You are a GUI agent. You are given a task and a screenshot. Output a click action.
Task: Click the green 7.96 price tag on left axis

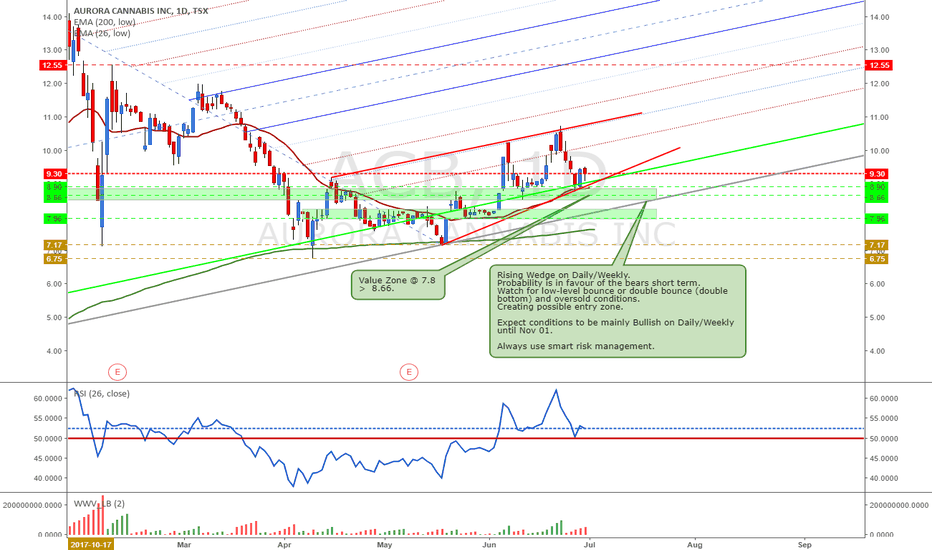[x=54, y=219]
